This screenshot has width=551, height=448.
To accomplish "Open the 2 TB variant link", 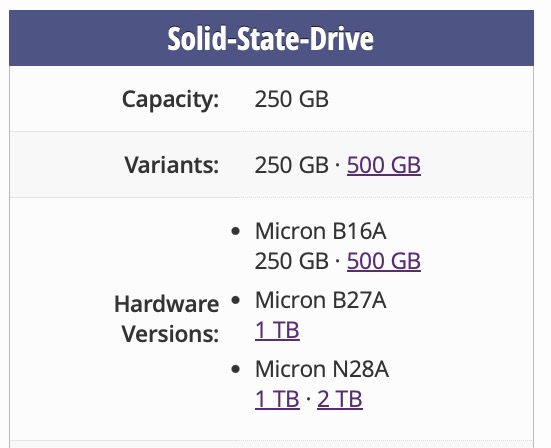I will [339, 399].
